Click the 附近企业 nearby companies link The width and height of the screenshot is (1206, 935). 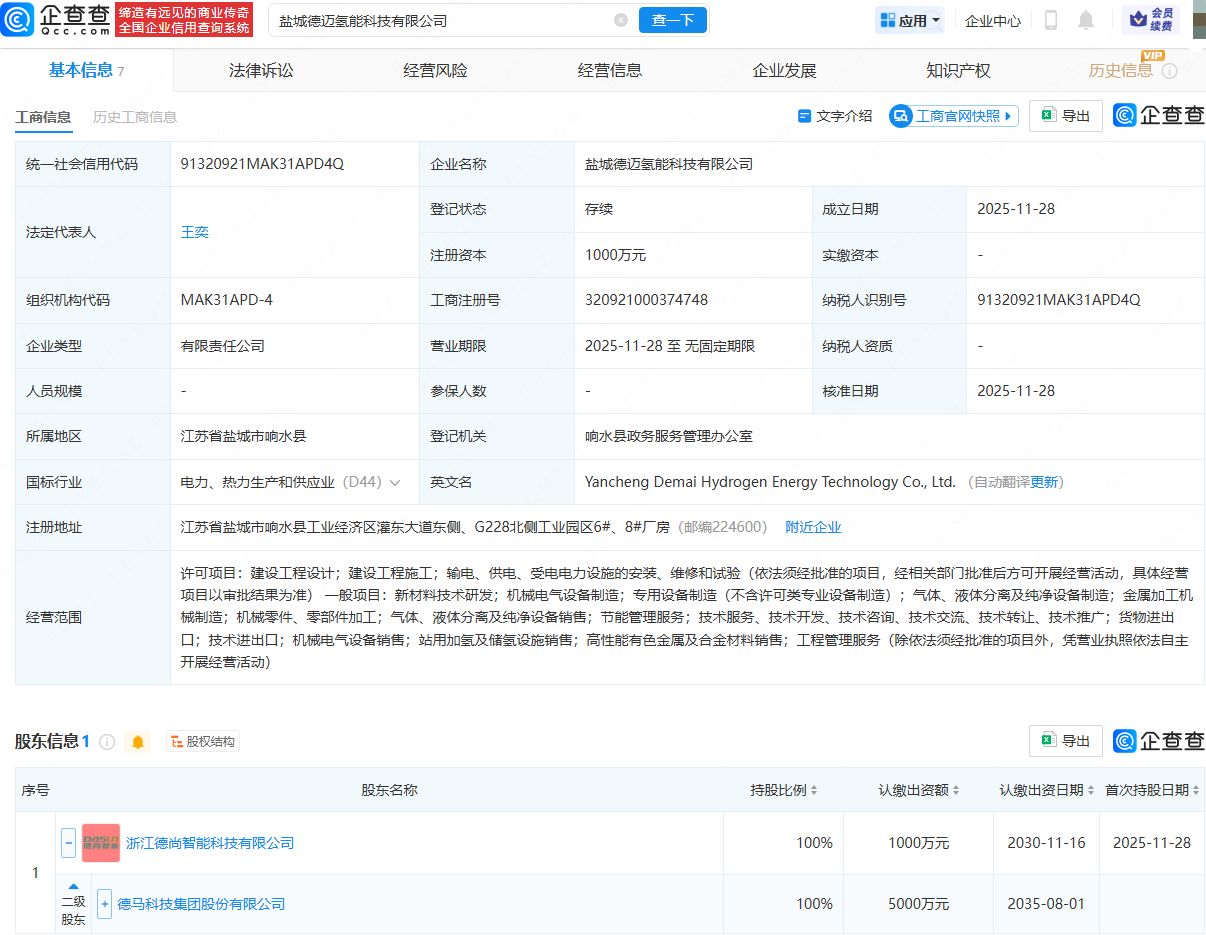pyautogui.click(x=813, y=527)
